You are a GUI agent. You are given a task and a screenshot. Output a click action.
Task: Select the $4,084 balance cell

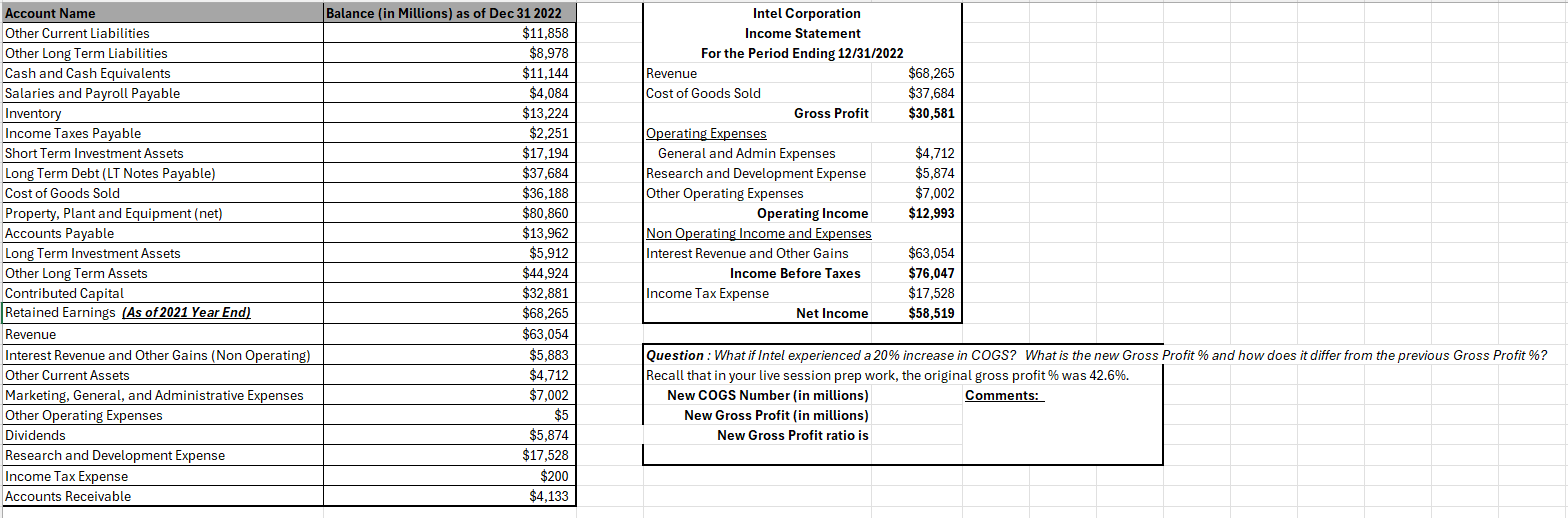[x=450, y=93]
